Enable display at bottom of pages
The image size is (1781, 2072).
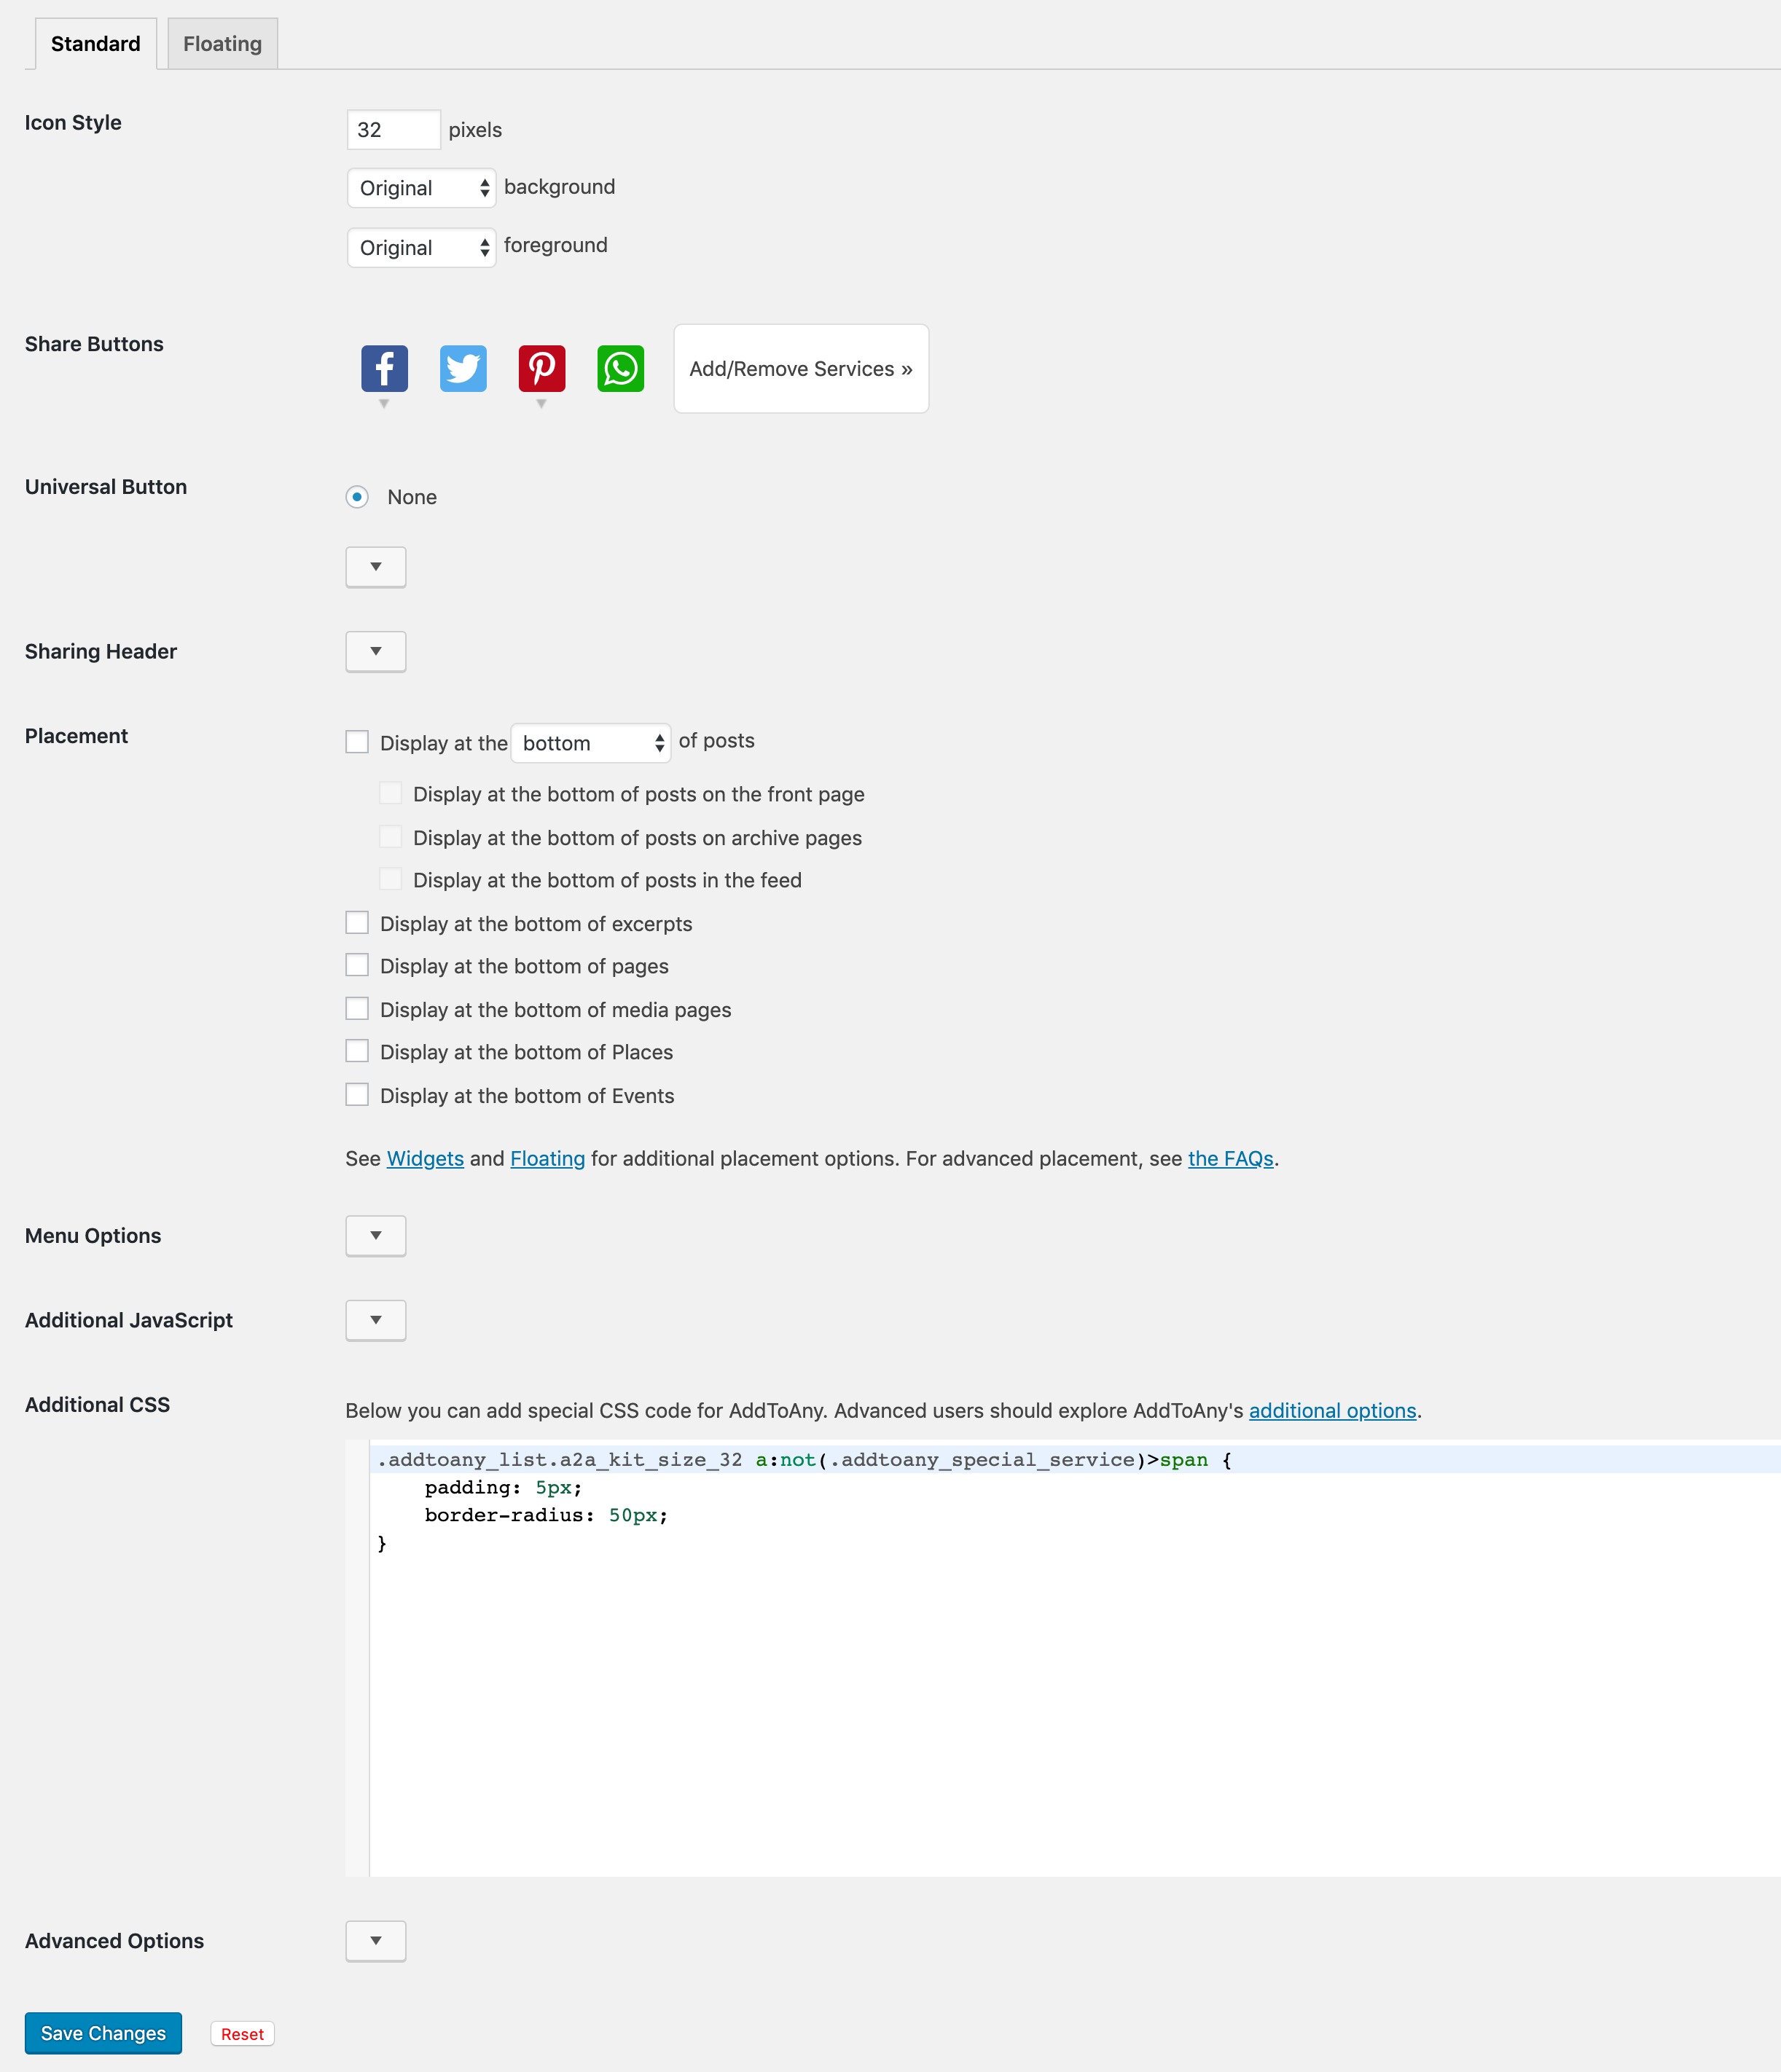tap(357, 965)
